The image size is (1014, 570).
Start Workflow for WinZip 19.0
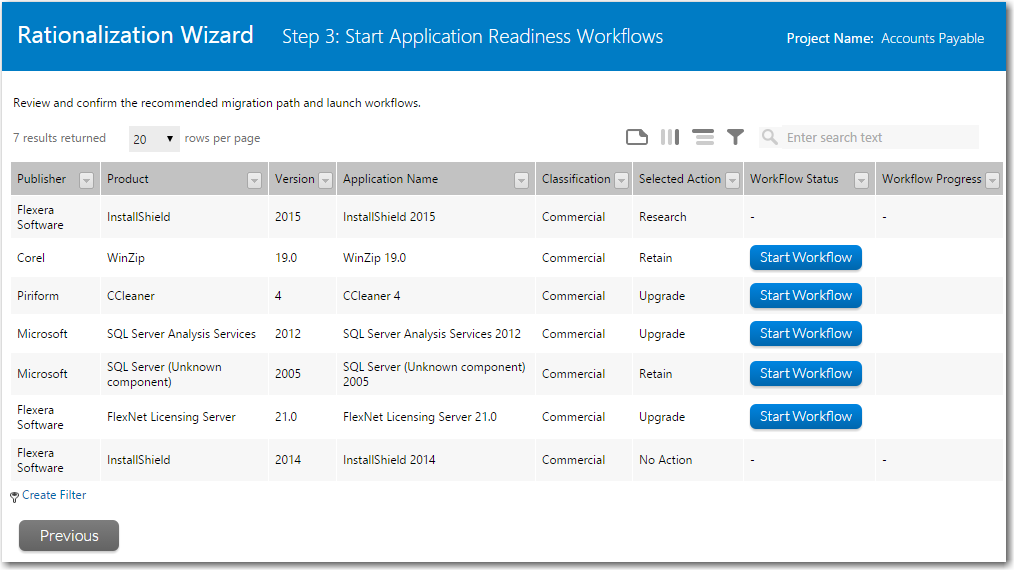[806, 258]
